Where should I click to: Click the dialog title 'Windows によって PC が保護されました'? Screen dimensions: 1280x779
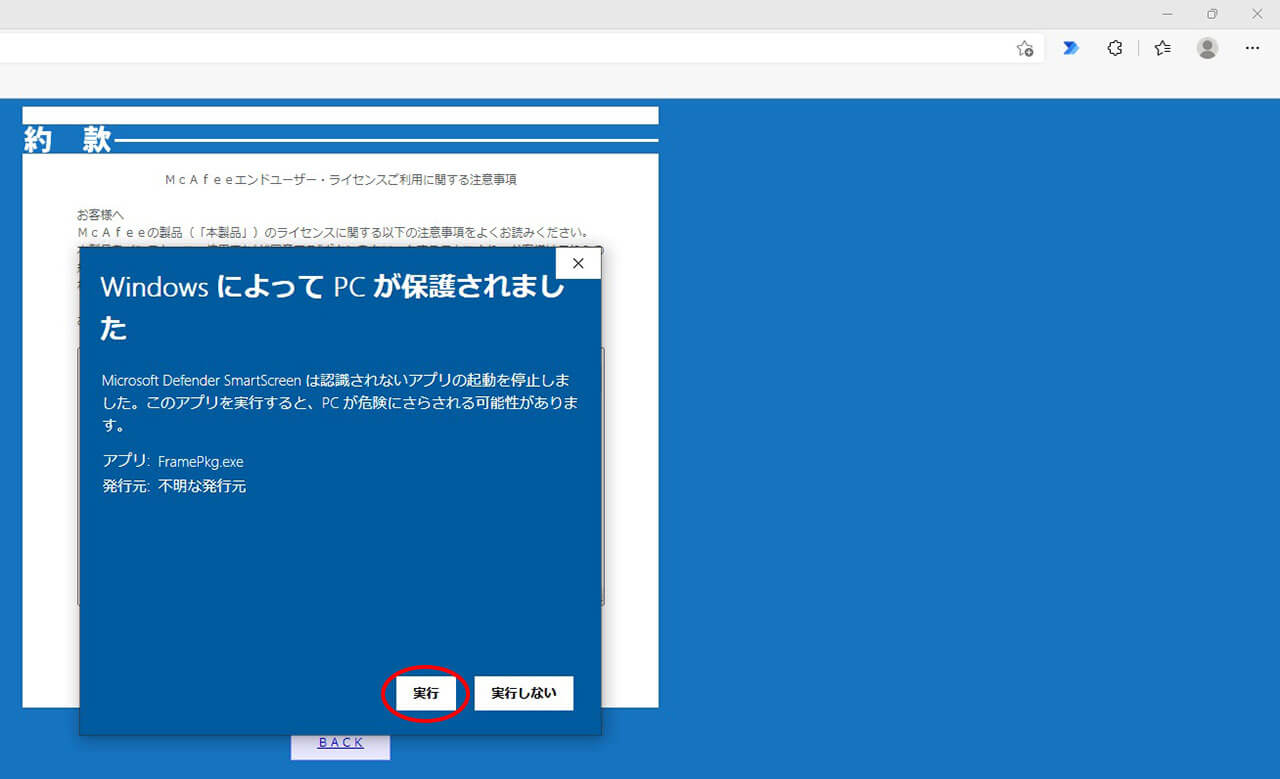point(333,307)
